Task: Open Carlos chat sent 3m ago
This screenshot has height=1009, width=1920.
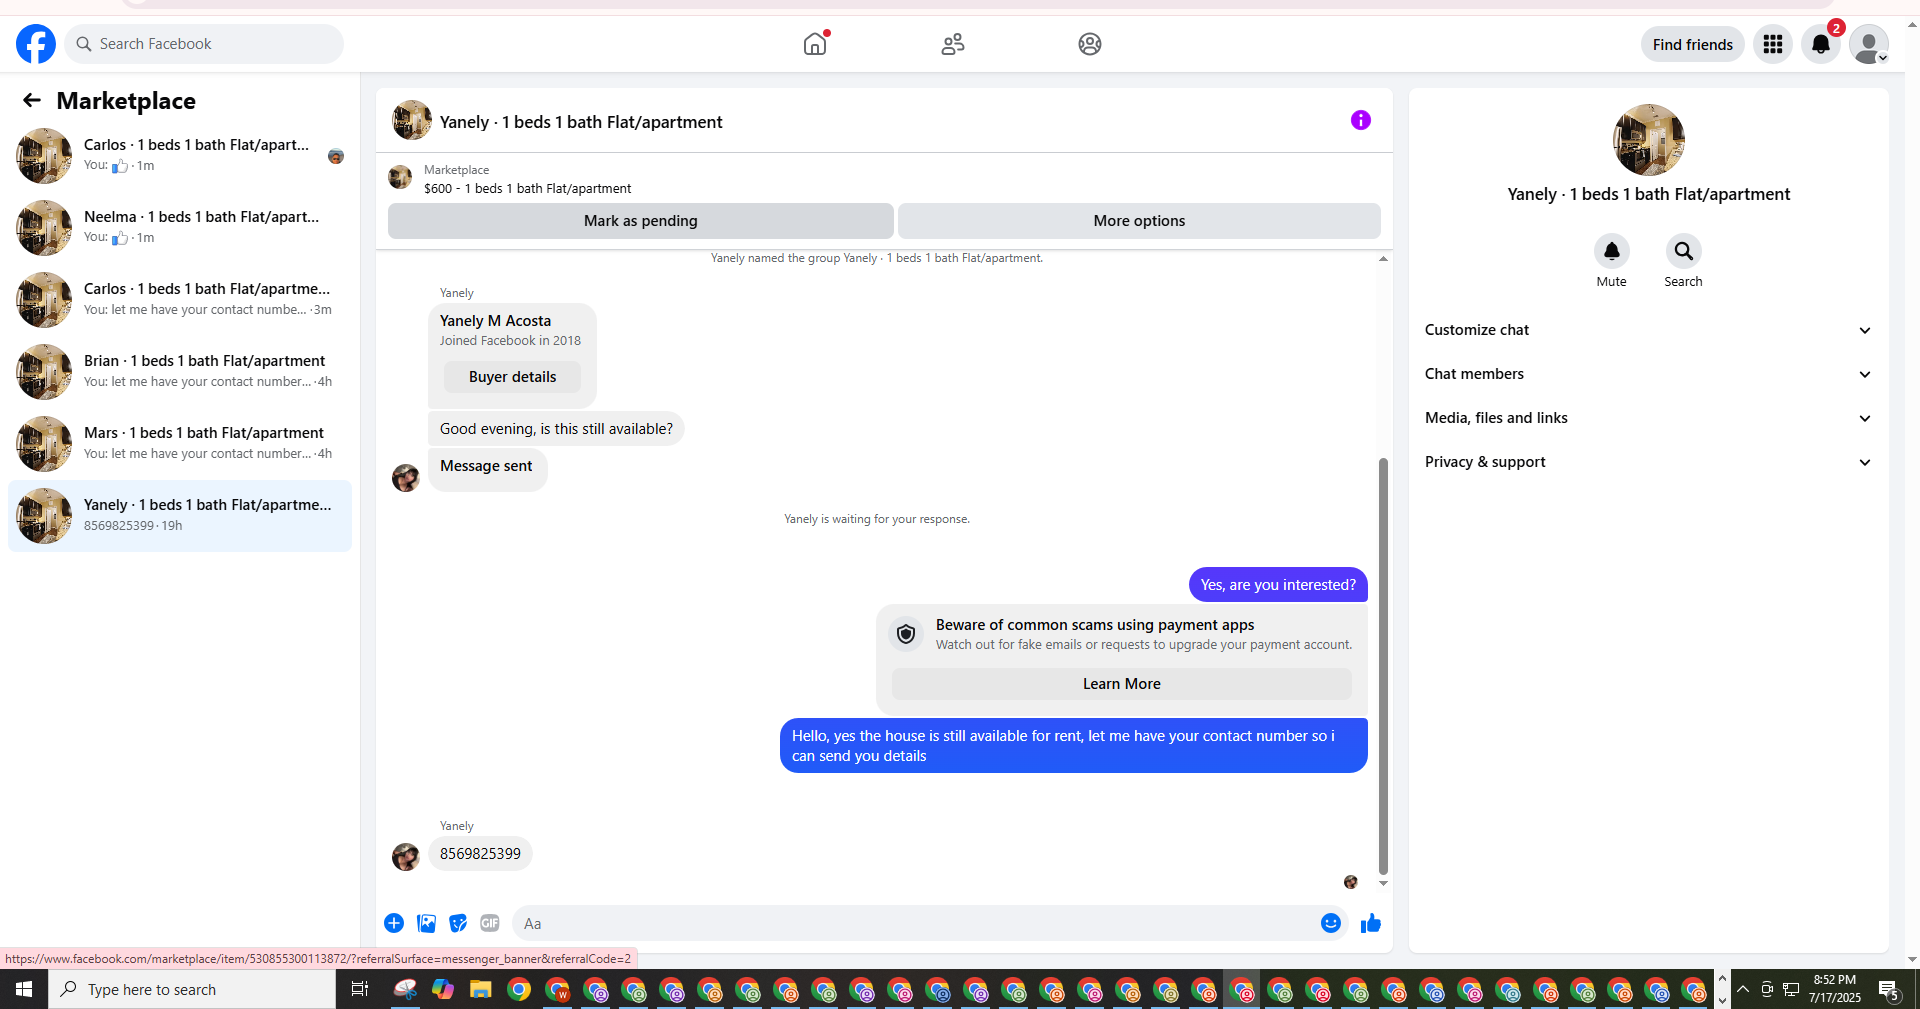Action: point(180,300)
